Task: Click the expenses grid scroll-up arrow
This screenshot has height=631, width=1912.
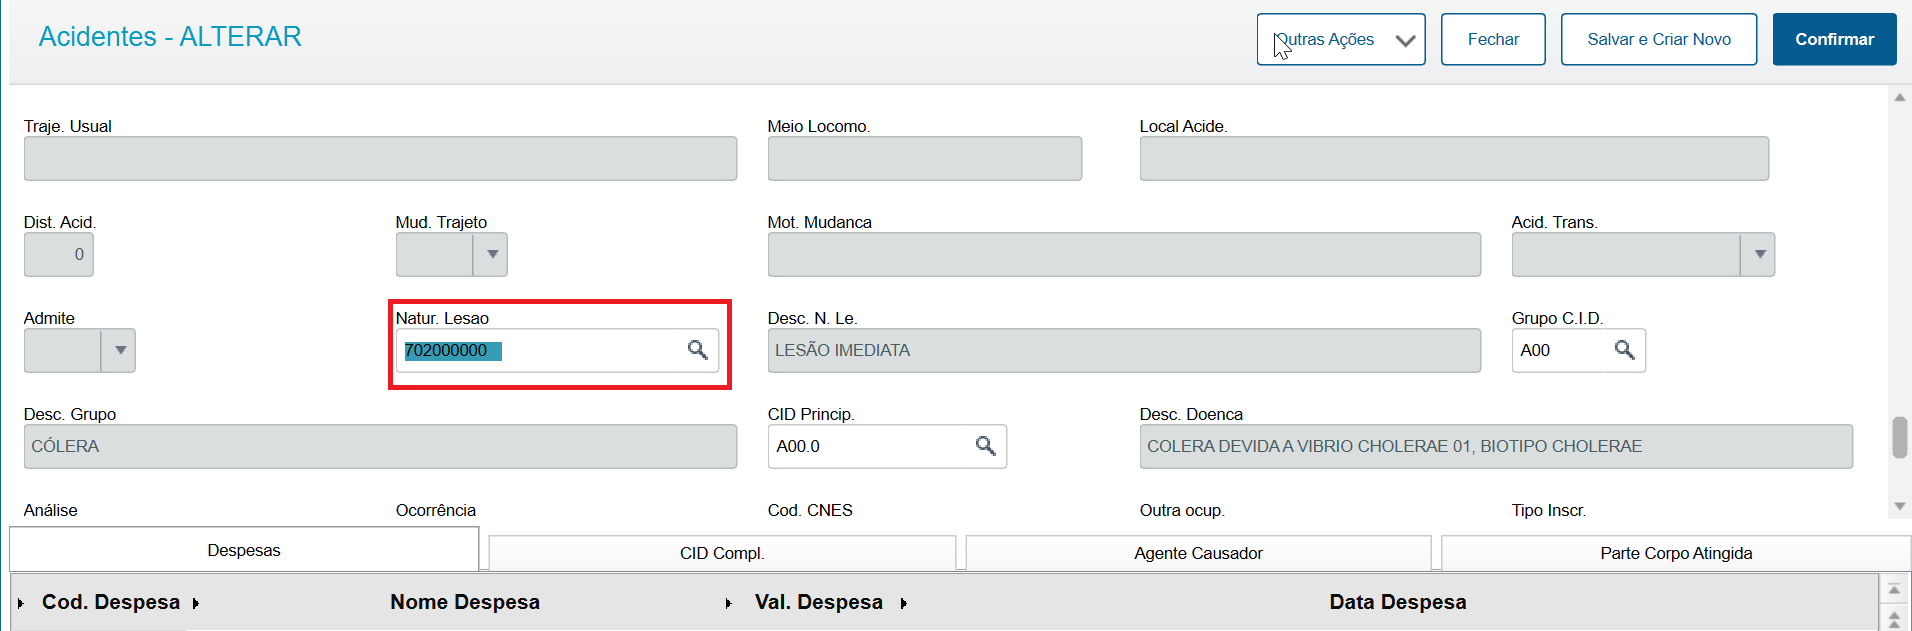Action: click(1894, 589)
